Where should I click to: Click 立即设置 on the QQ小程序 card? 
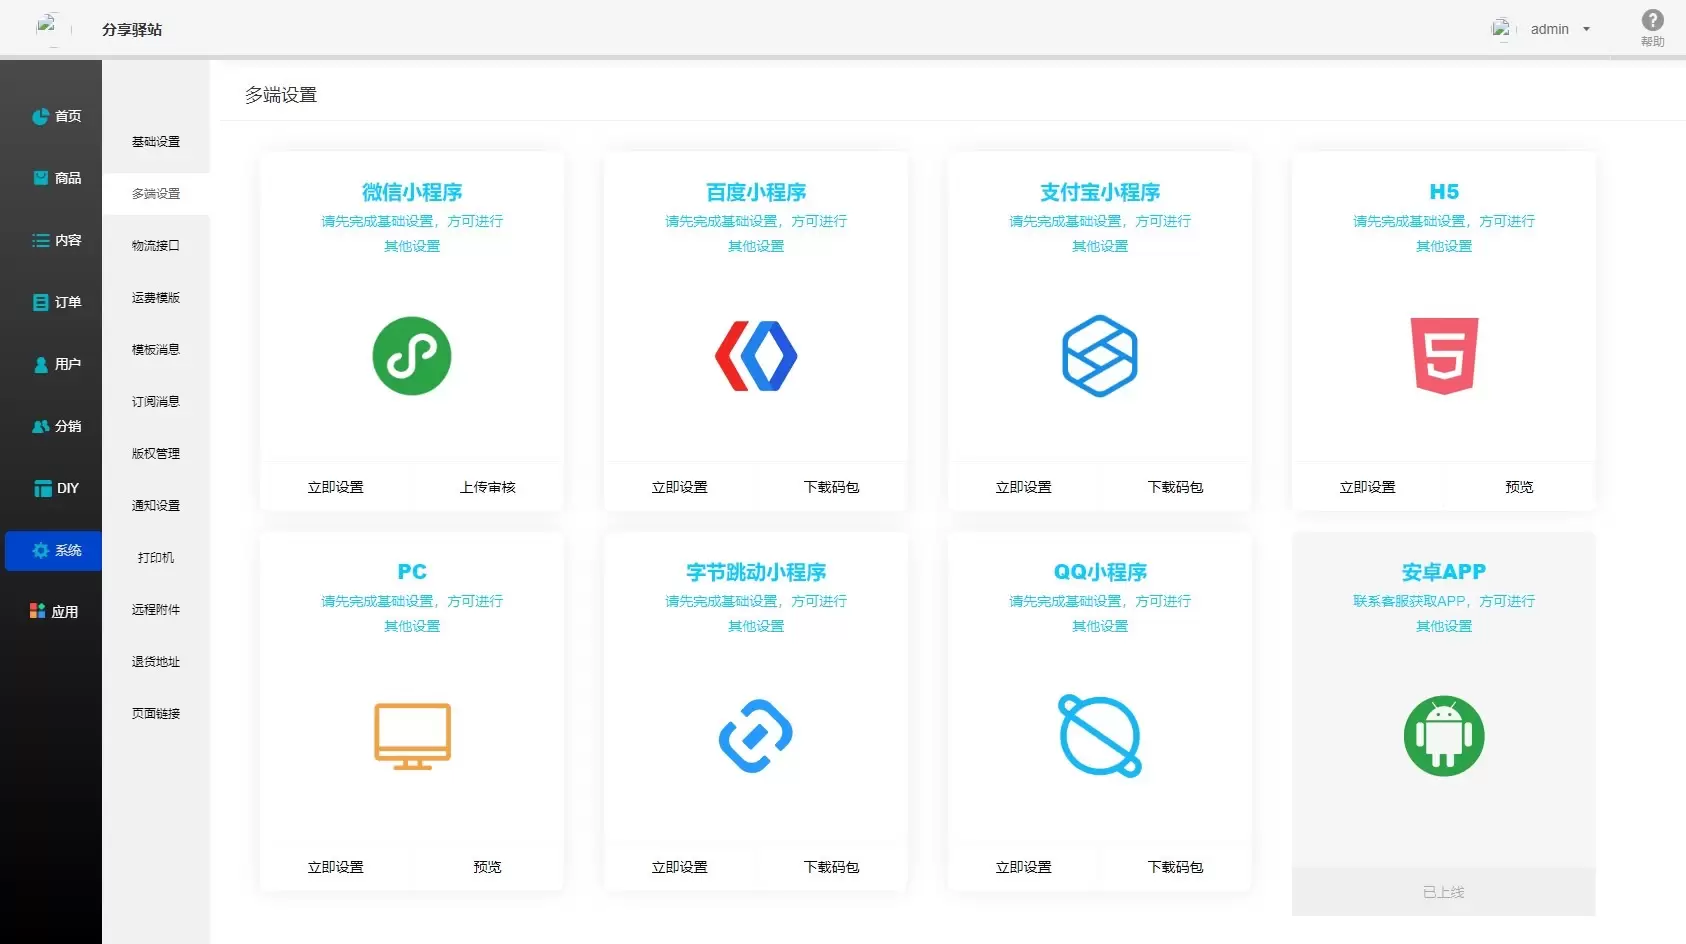[x=1024, y=867]
